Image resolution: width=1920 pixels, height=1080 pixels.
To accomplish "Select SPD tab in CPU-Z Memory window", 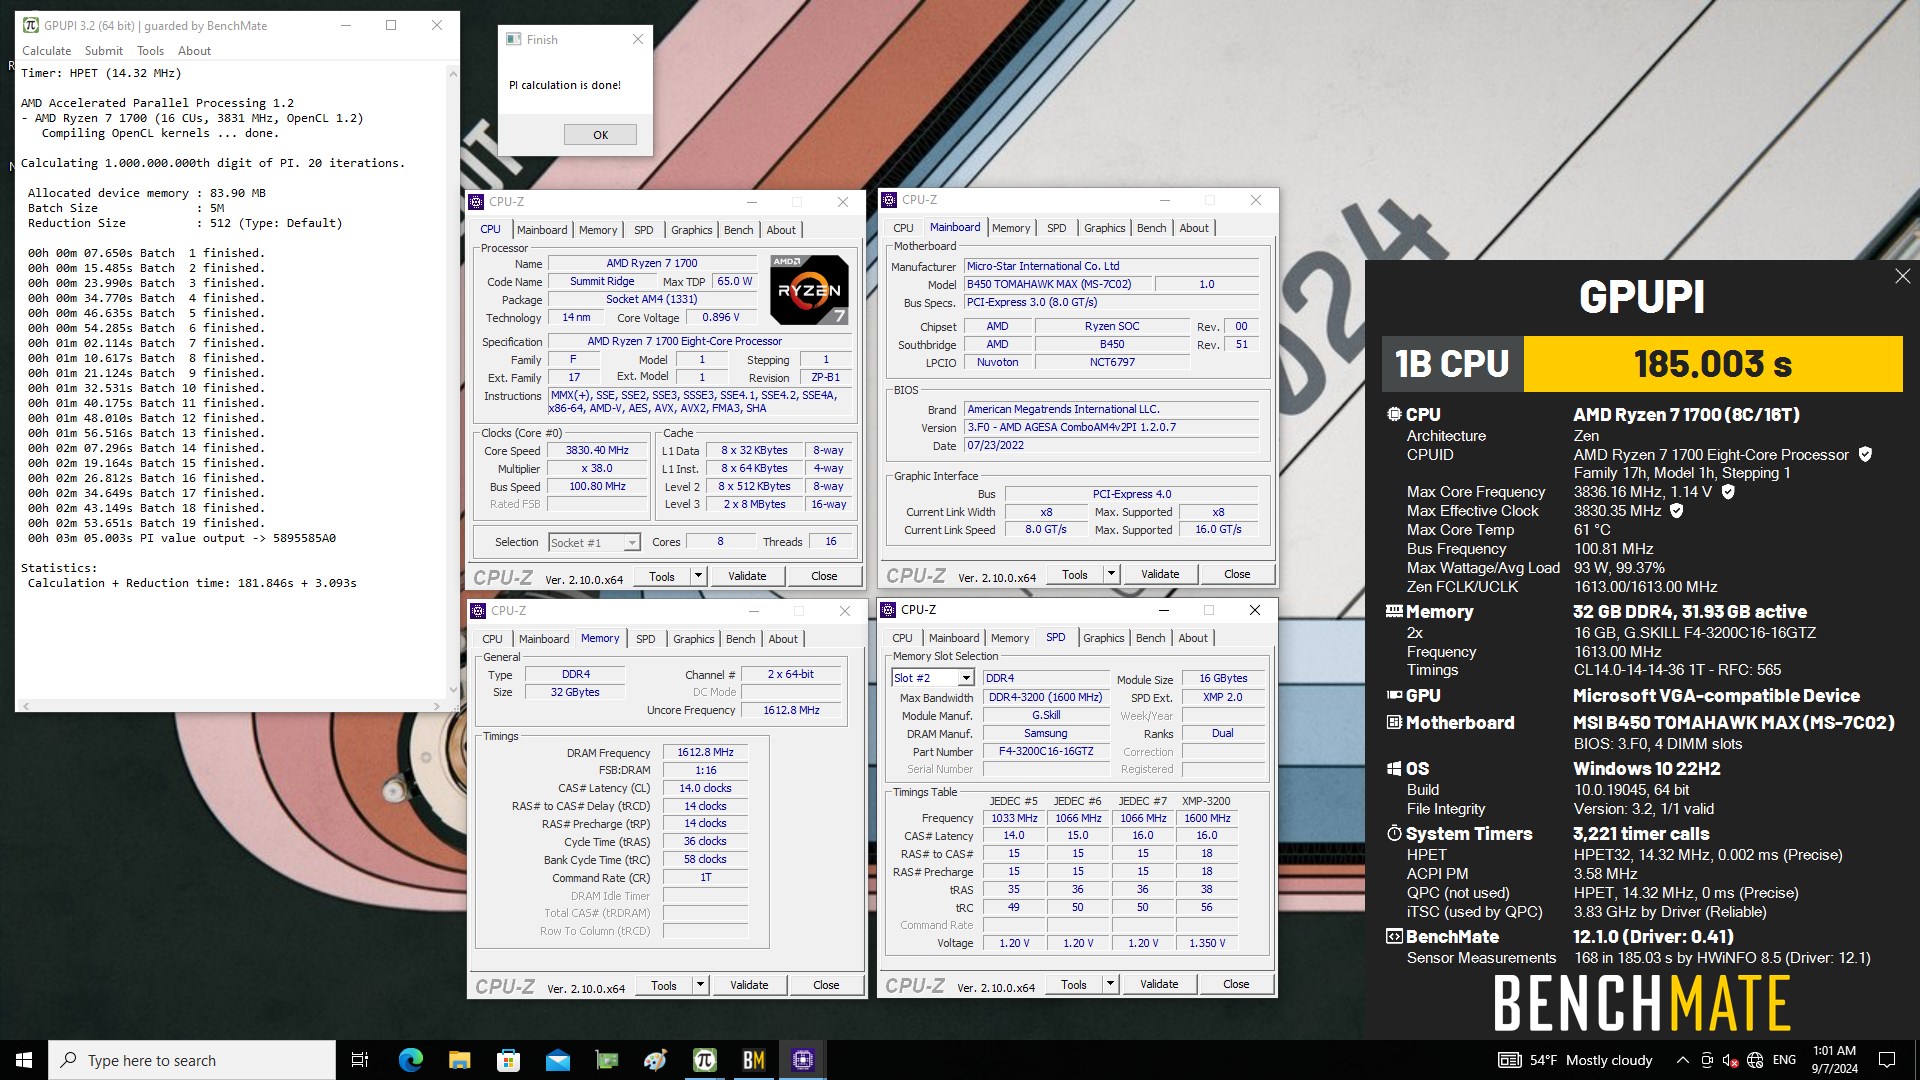I will [646, 639].
